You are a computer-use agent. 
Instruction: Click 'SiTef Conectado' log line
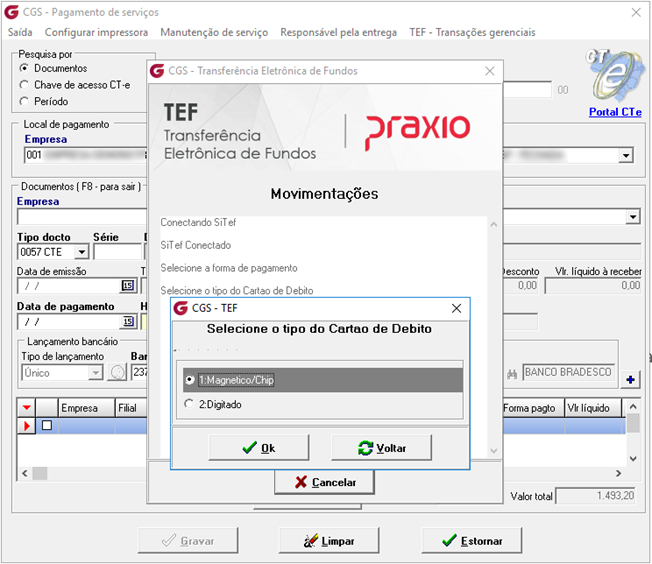195,245
